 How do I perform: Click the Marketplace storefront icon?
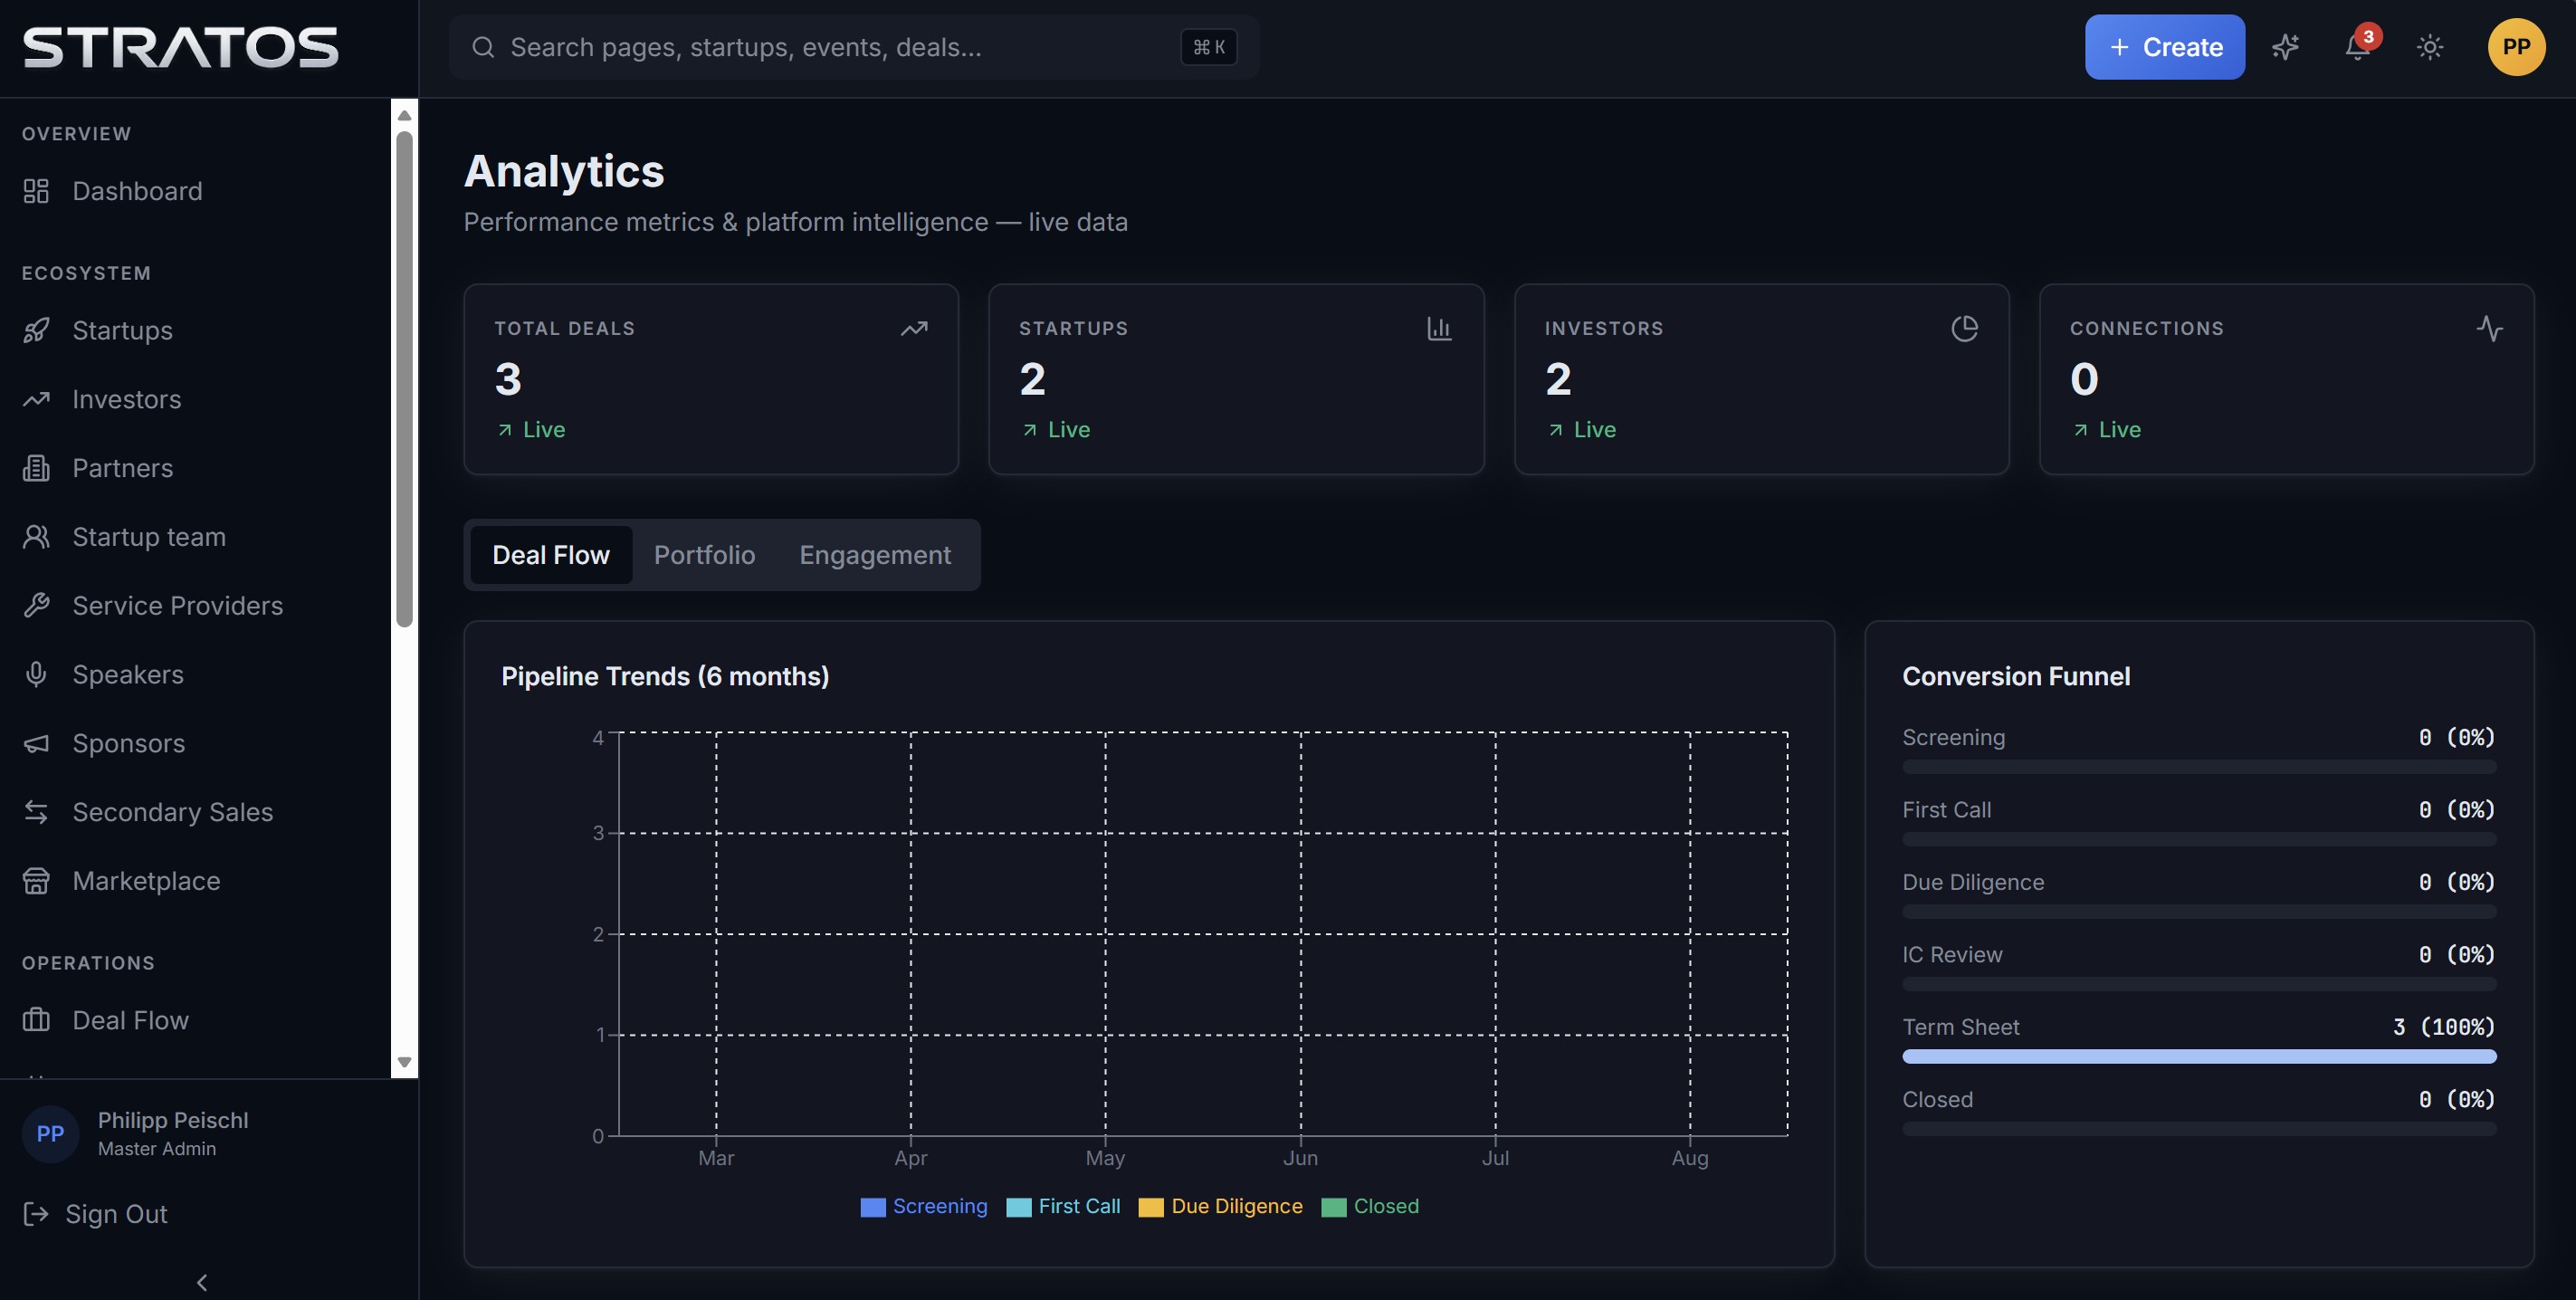pos(36,881)
